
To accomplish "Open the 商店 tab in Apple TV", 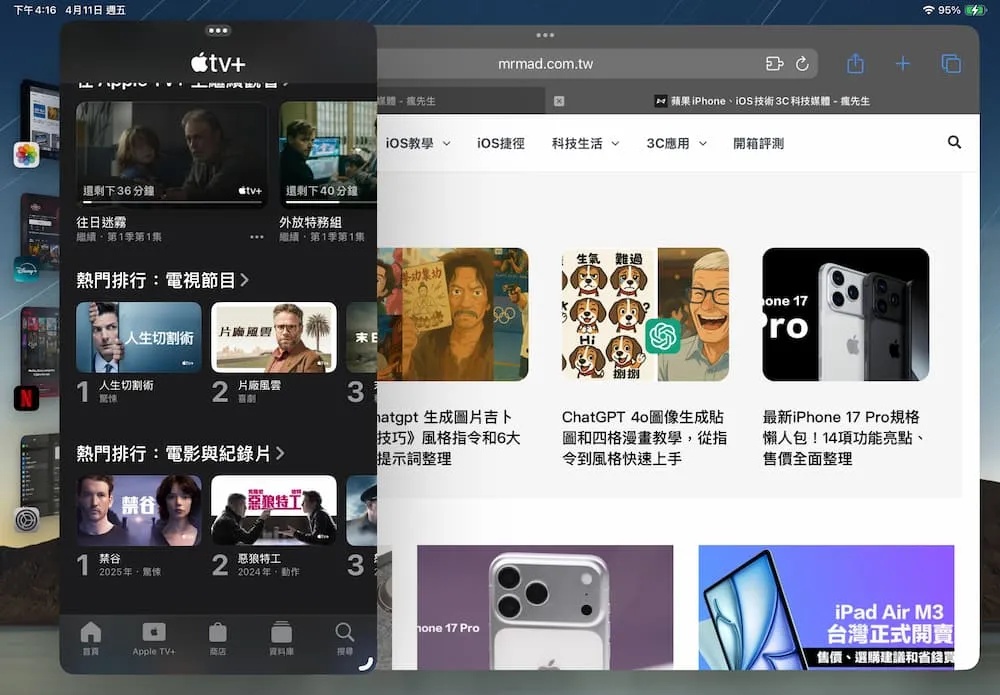I will tap(217, 638).
